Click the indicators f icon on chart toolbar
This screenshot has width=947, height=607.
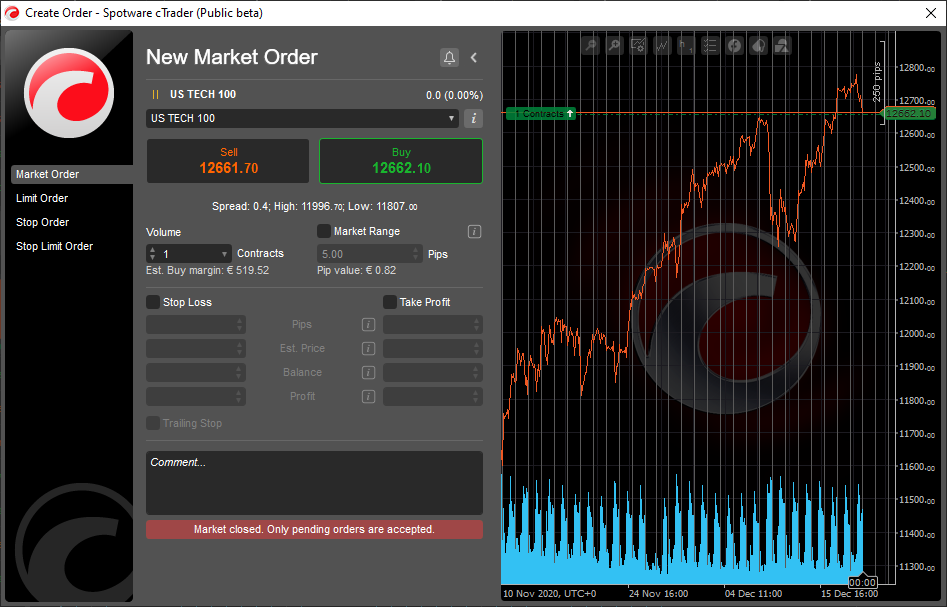pyautogui.click(x=734, y=45)
